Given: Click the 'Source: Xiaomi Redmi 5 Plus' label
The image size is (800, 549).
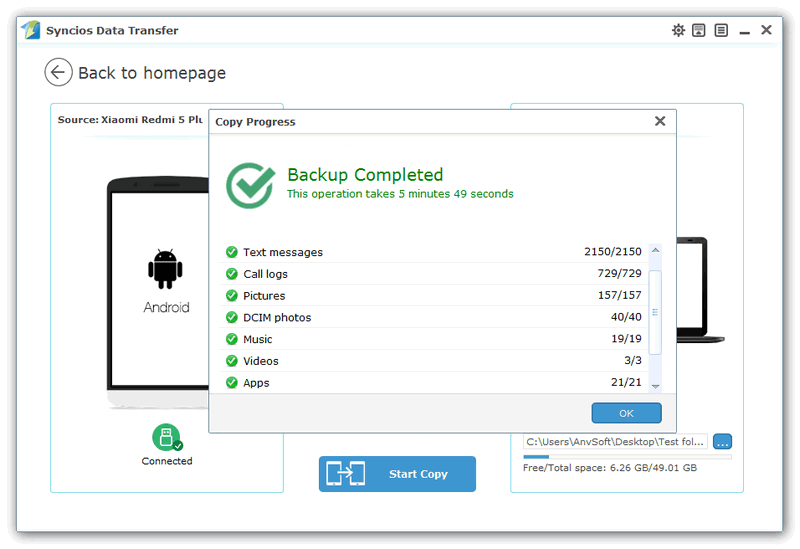Looking at the screenshot, I should click(130, 119).
